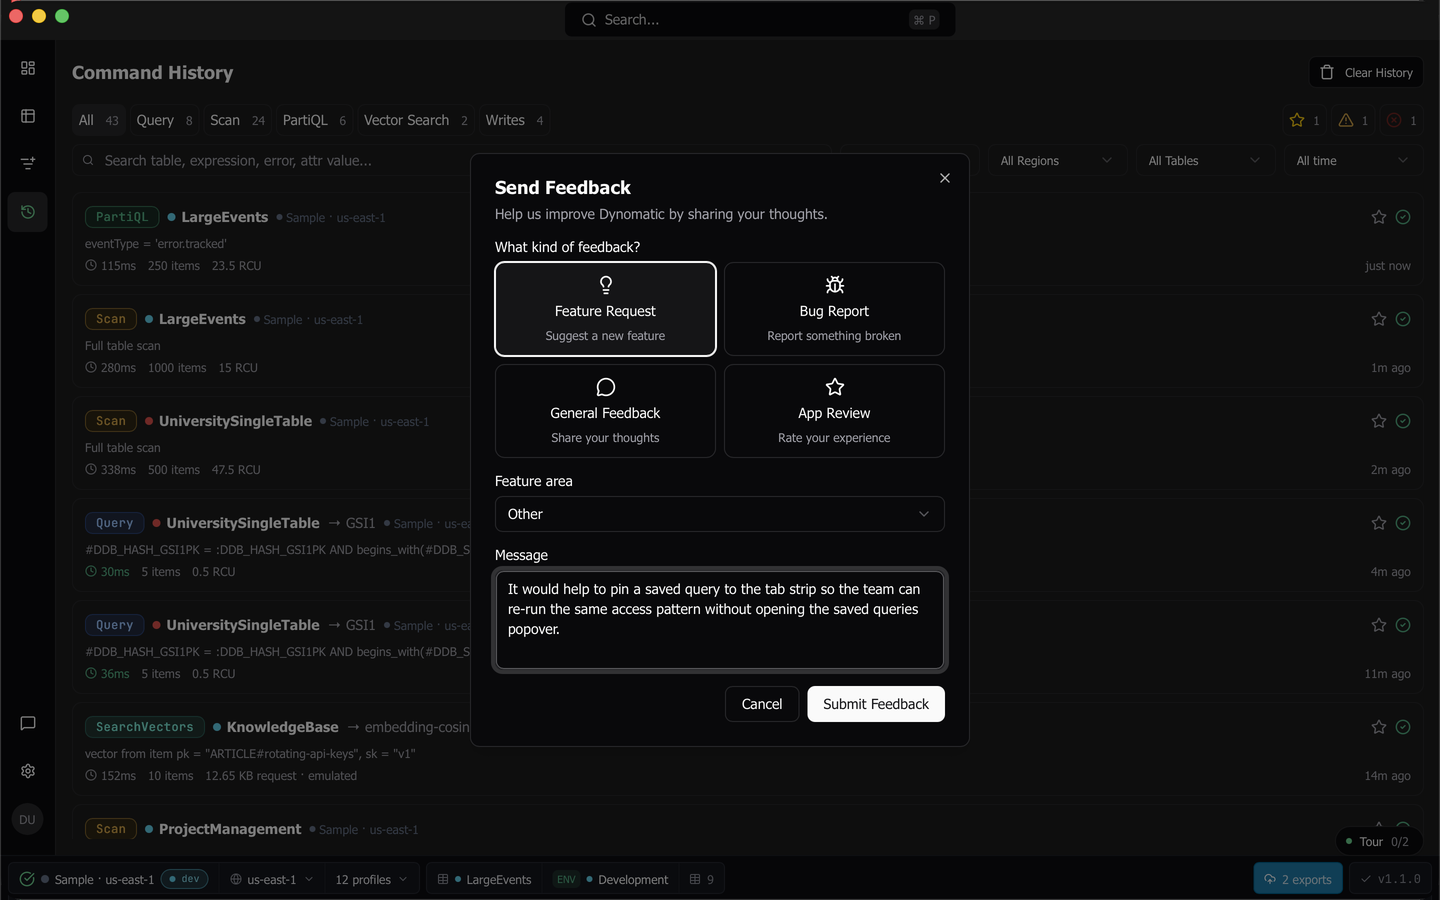Click the 9 tables count in status bar
This screenshot has height=900, width=1440.
pyautogui.click(x=702, y=880)
